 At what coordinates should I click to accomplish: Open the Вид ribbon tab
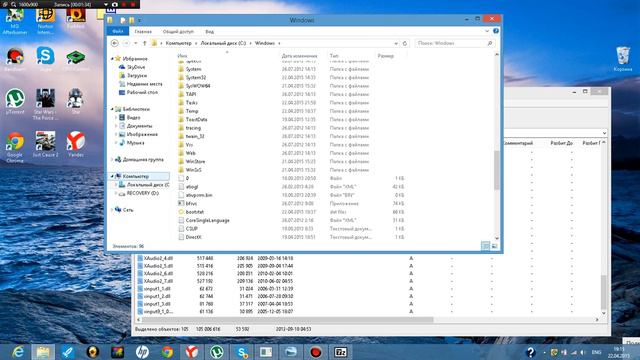coord(209,31)
